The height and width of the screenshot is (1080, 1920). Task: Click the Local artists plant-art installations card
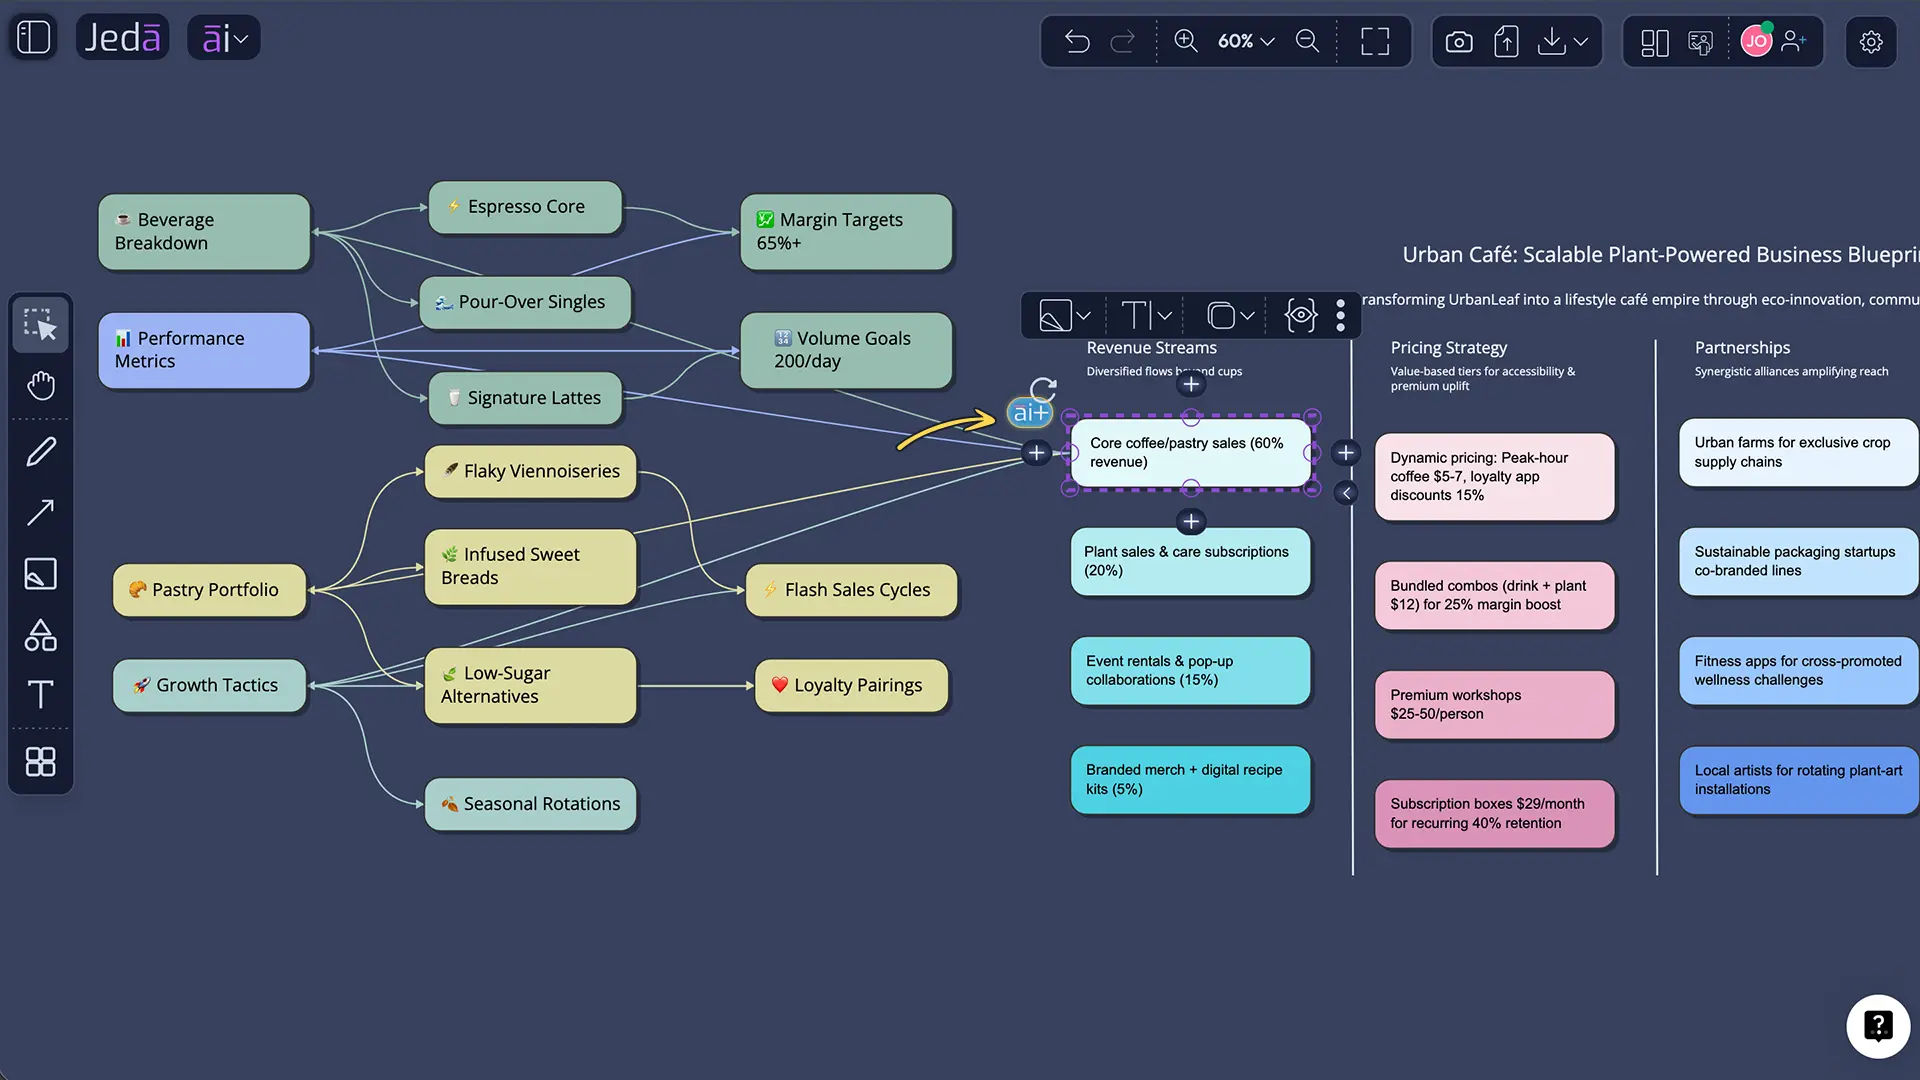(x=1798, y=780)
